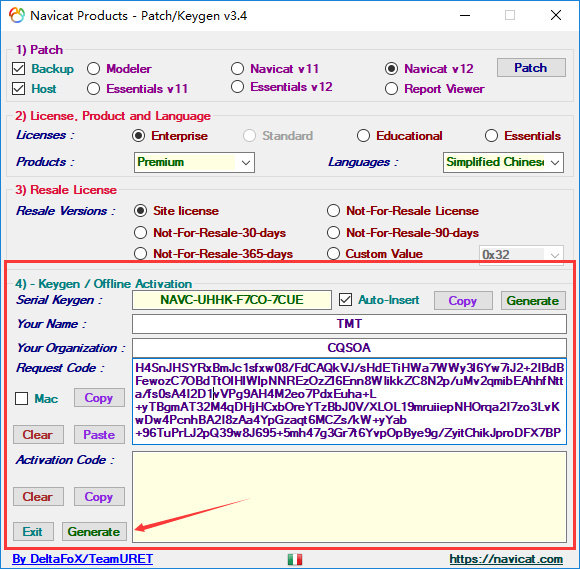Choose Not-For-Resale-365-days option
This screenshot has height=569, width=580.
click(x=141, y=254)
